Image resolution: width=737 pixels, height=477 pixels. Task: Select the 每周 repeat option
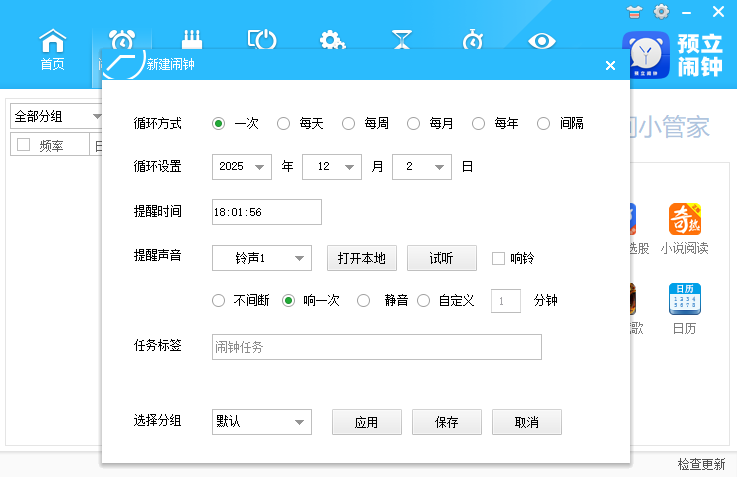pos(349,124)
